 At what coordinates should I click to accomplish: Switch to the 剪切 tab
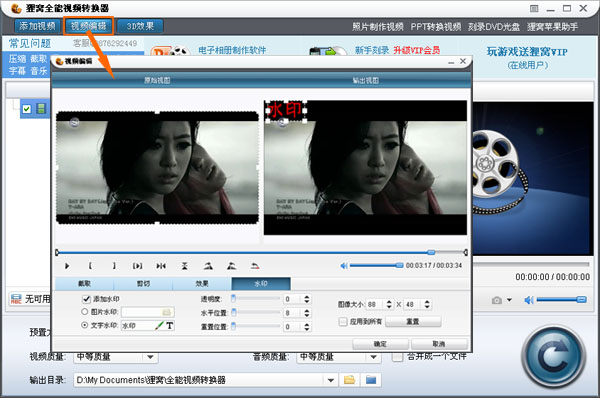pos(143,284)
